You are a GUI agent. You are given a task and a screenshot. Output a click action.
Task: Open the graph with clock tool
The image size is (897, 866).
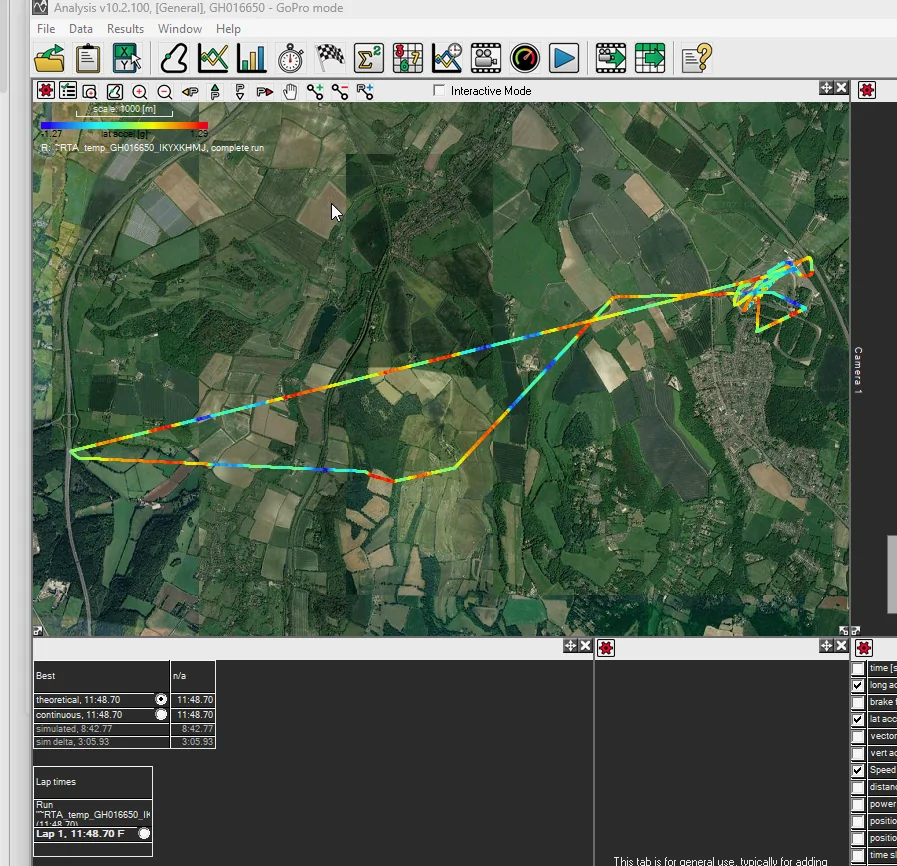point(447,58)
